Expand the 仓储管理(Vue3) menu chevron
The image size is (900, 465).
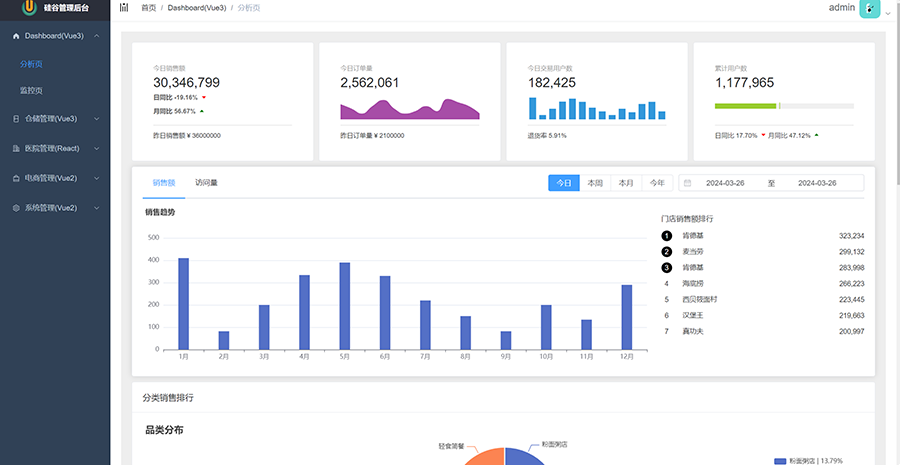coord(96,119)
